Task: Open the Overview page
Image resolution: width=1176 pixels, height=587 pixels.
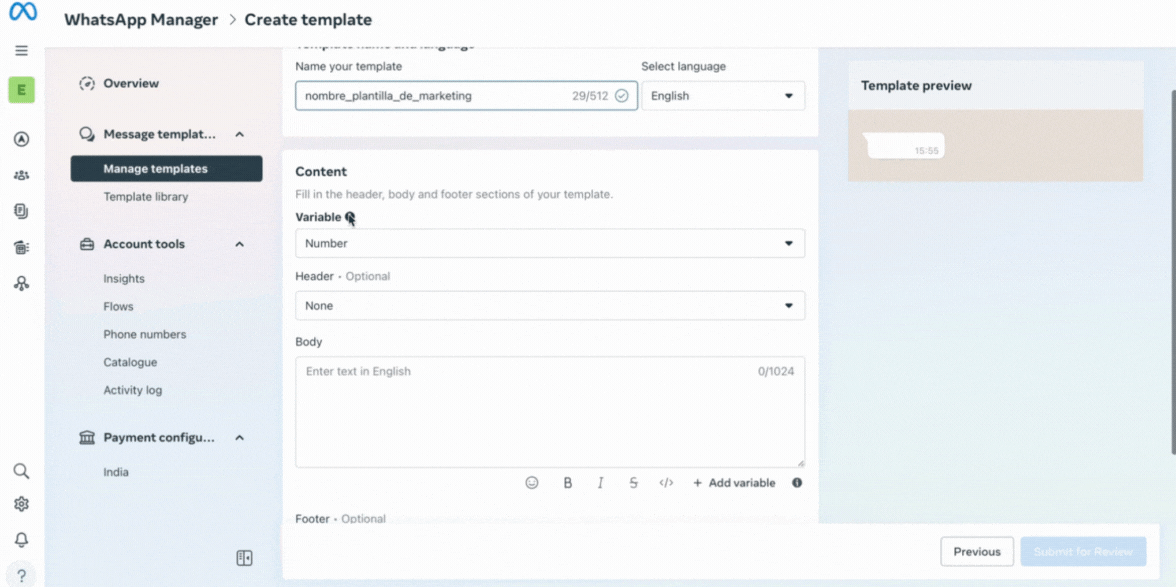Action: 131,83
